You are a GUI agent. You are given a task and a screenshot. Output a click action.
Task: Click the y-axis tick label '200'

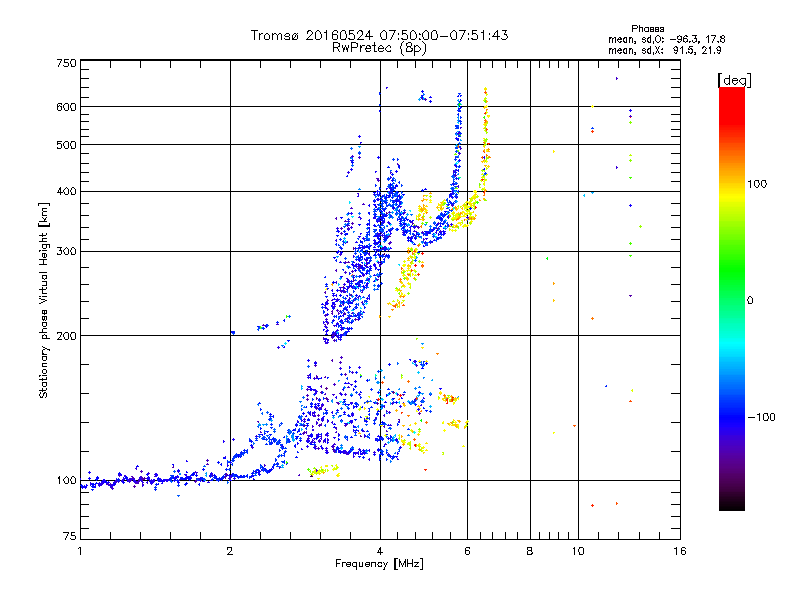coord(67,336)
